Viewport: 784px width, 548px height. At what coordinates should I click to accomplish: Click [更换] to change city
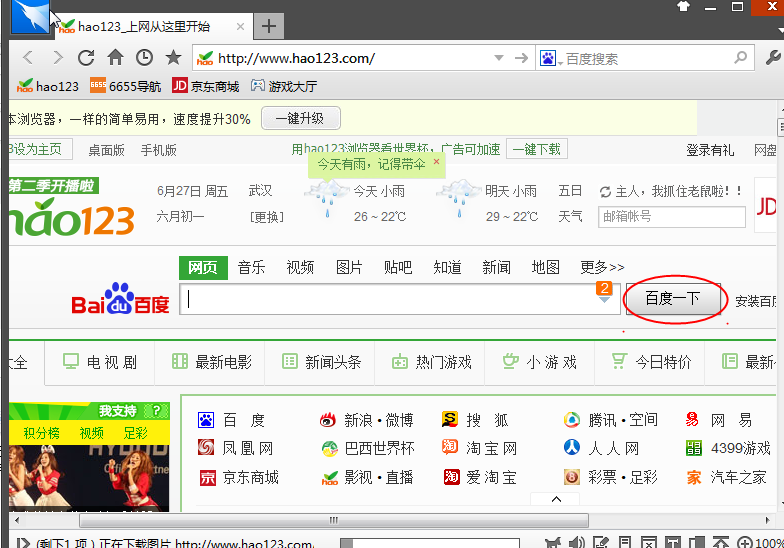point(267,217)
